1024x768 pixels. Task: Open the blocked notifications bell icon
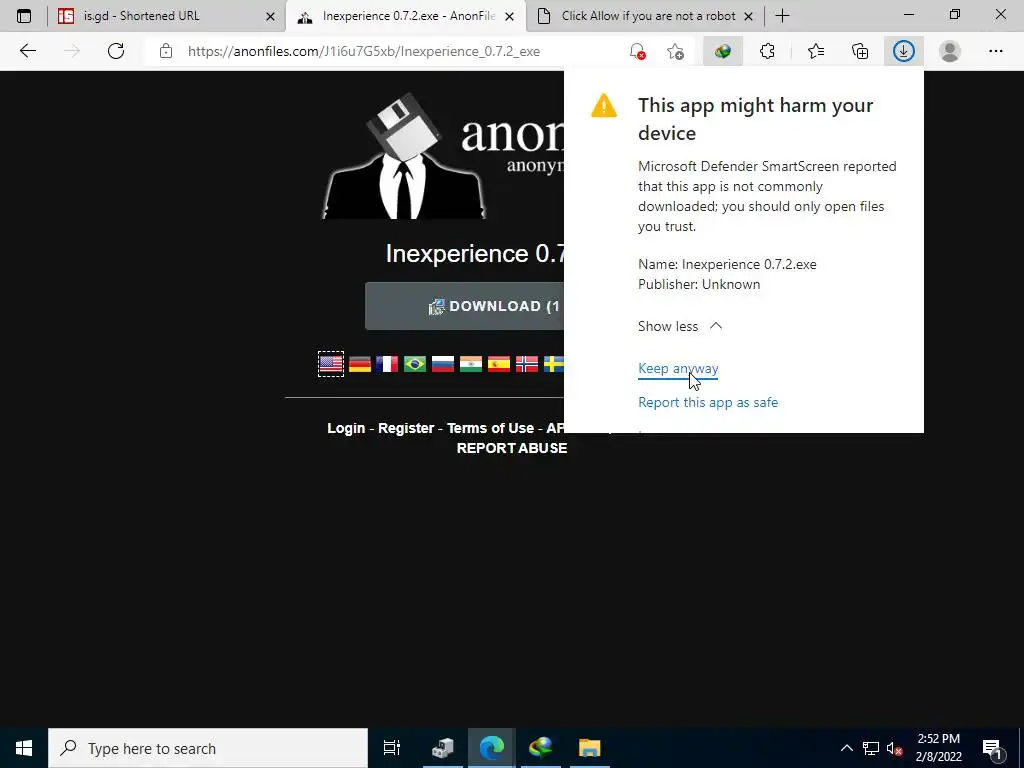pos(637,51)
